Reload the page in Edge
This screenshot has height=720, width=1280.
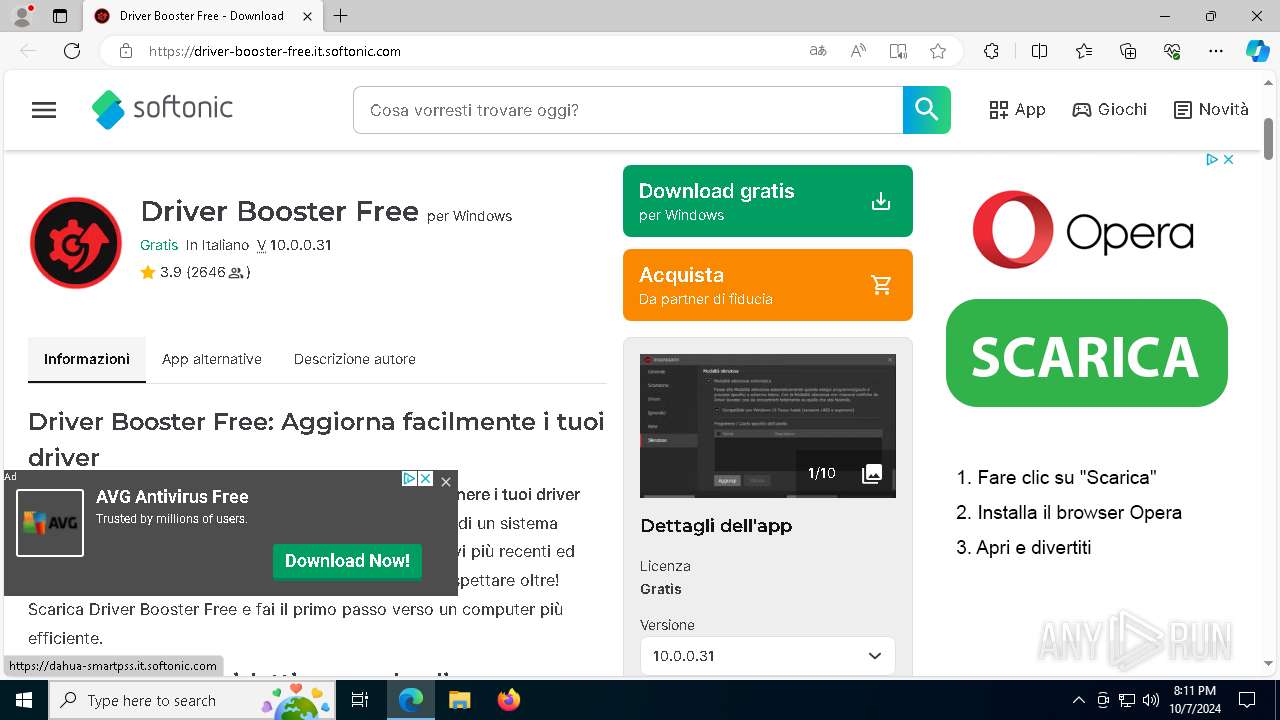coord(72,51)
